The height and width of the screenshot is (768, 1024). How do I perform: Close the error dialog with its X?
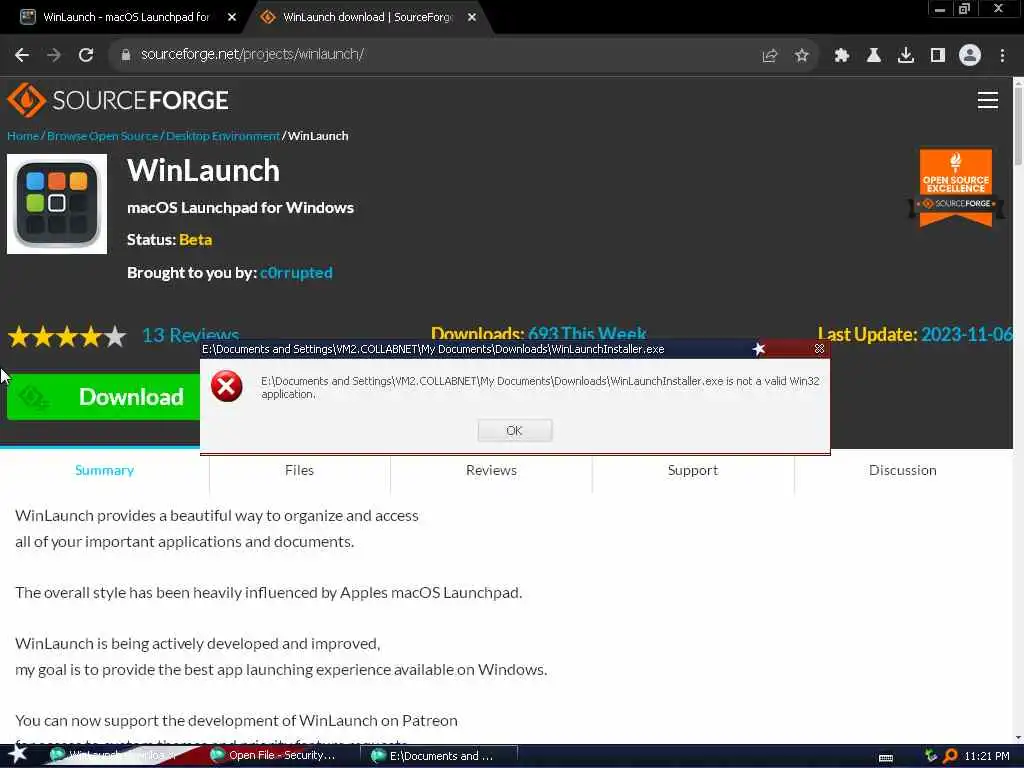tap(819, 349)
